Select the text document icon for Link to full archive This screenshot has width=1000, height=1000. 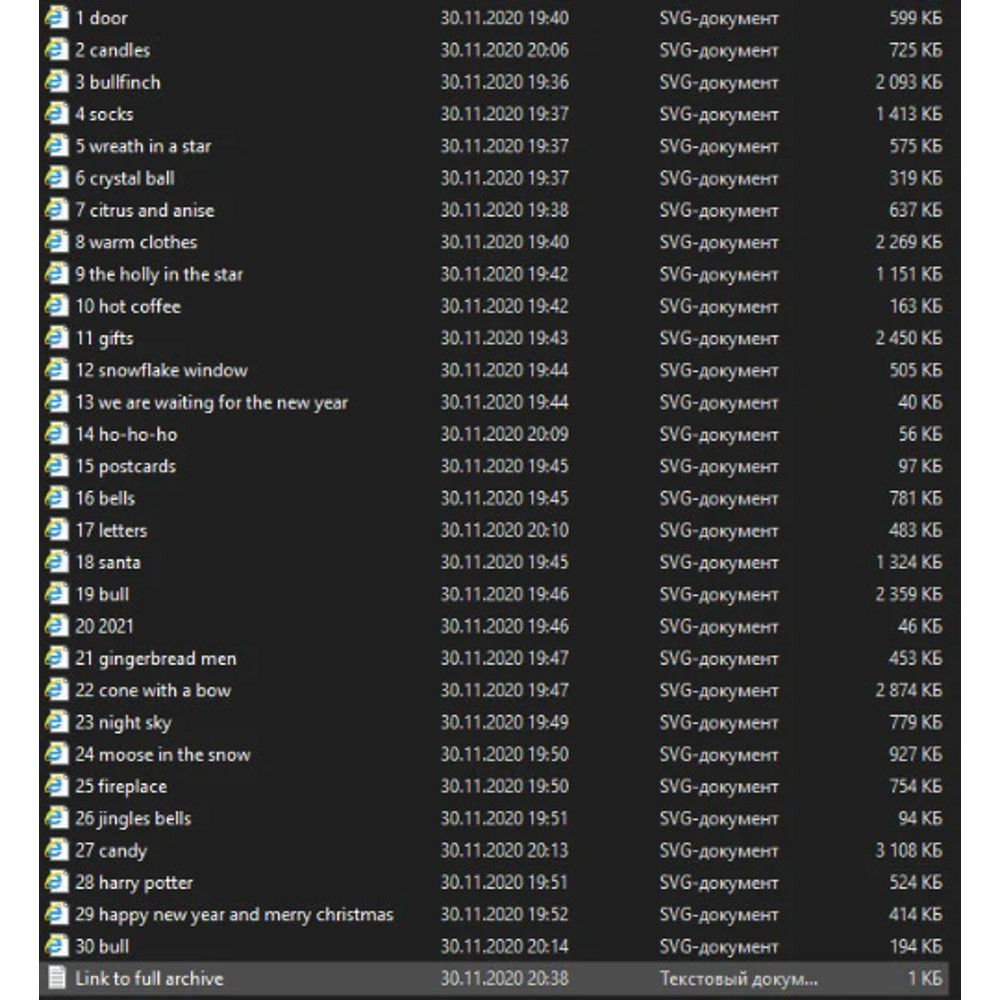coord(57,978)
